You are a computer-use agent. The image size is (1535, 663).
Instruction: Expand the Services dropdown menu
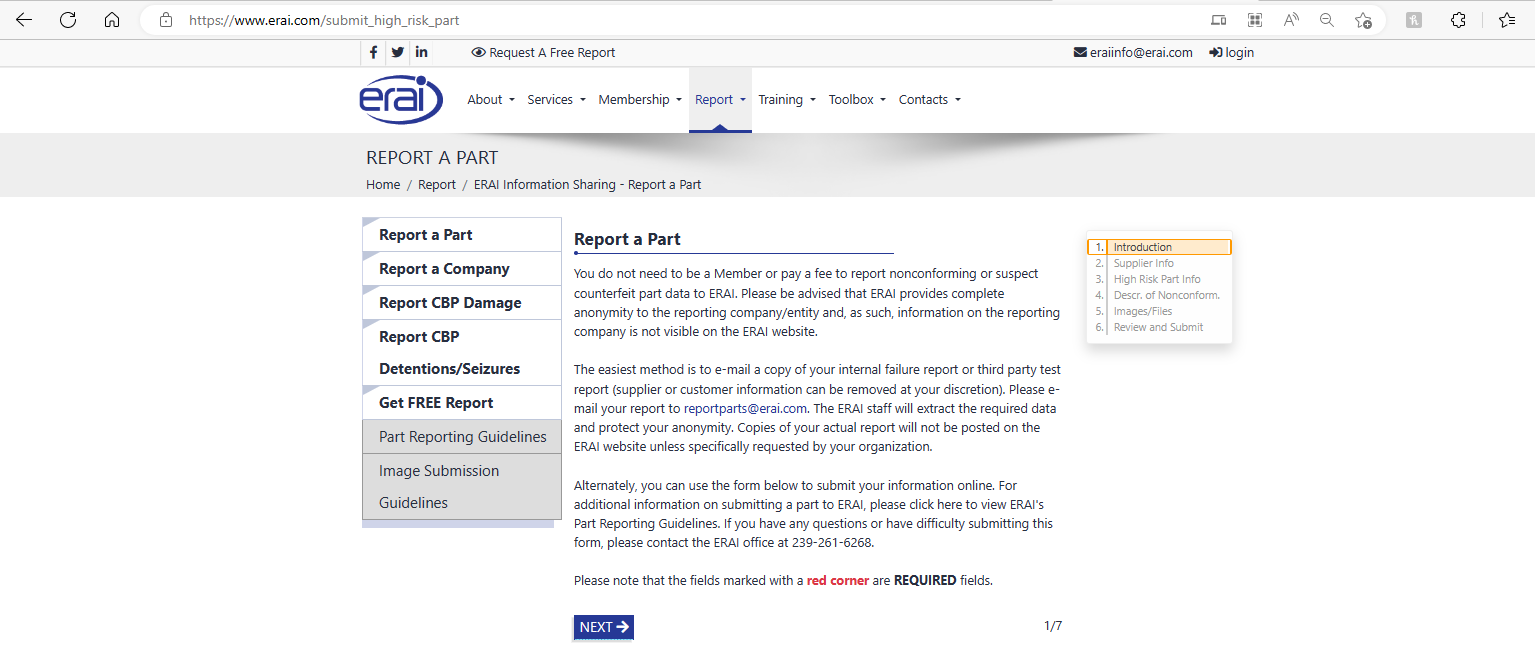click(556, 100)
